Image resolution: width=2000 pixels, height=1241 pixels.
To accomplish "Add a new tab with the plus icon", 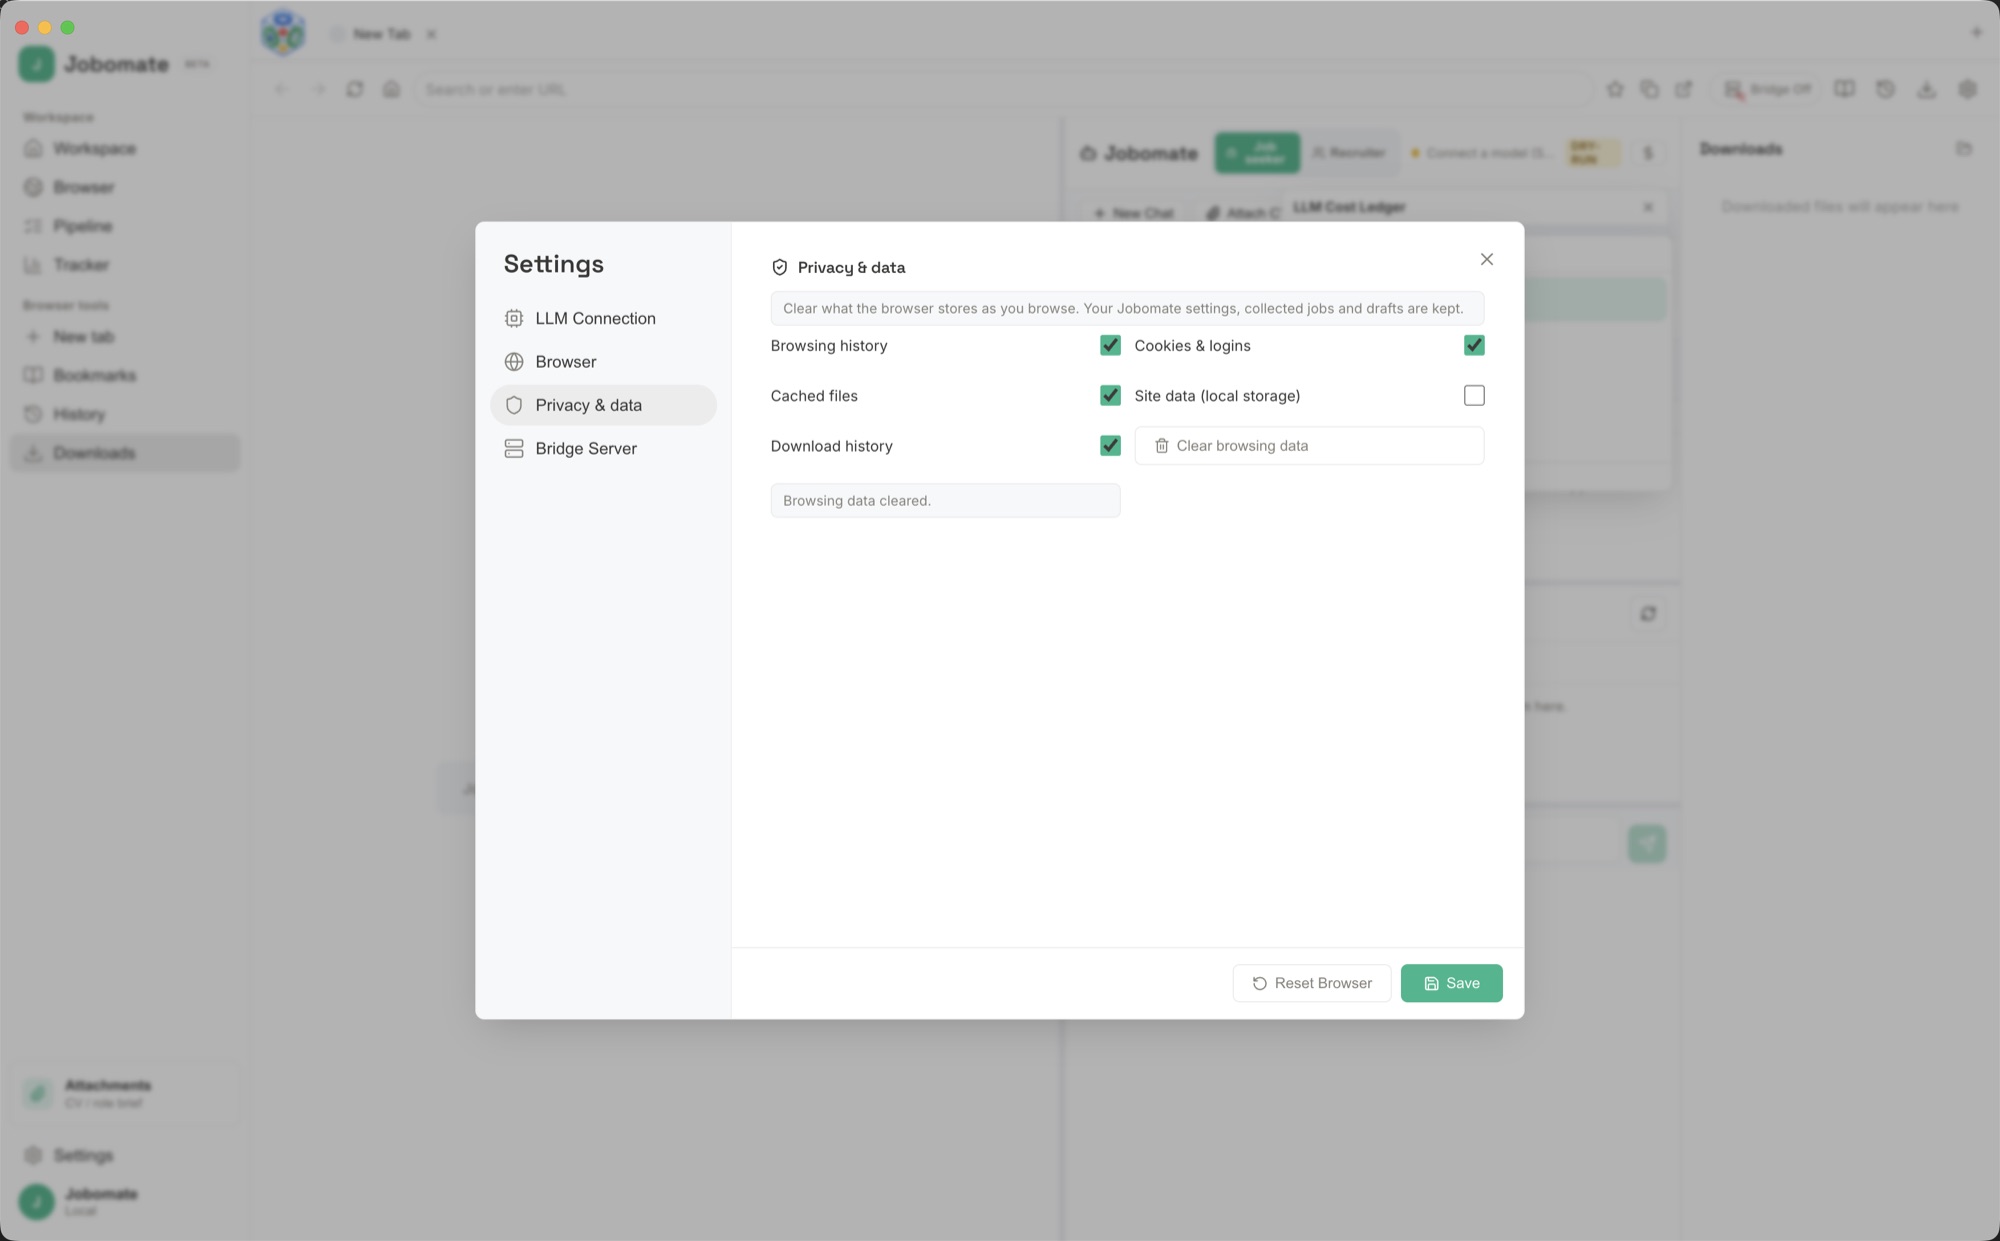I will (x=1976, y=32).
